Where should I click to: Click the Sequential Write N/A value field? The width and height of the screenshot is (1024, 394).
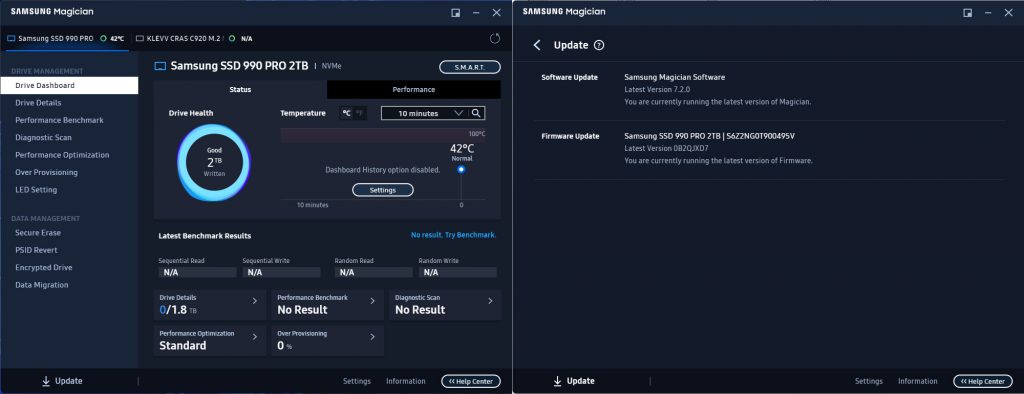tap(281, 272)
